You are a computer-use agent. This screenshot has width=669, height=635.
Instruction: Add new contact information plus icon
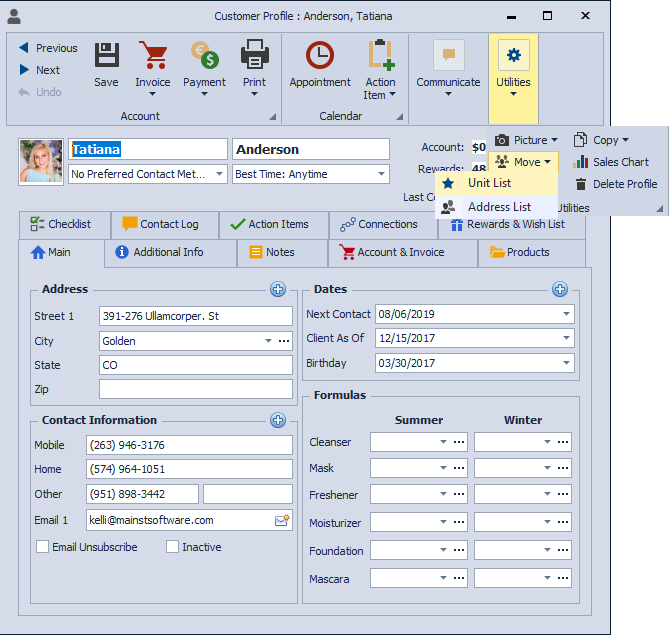(x=278, y=420)
